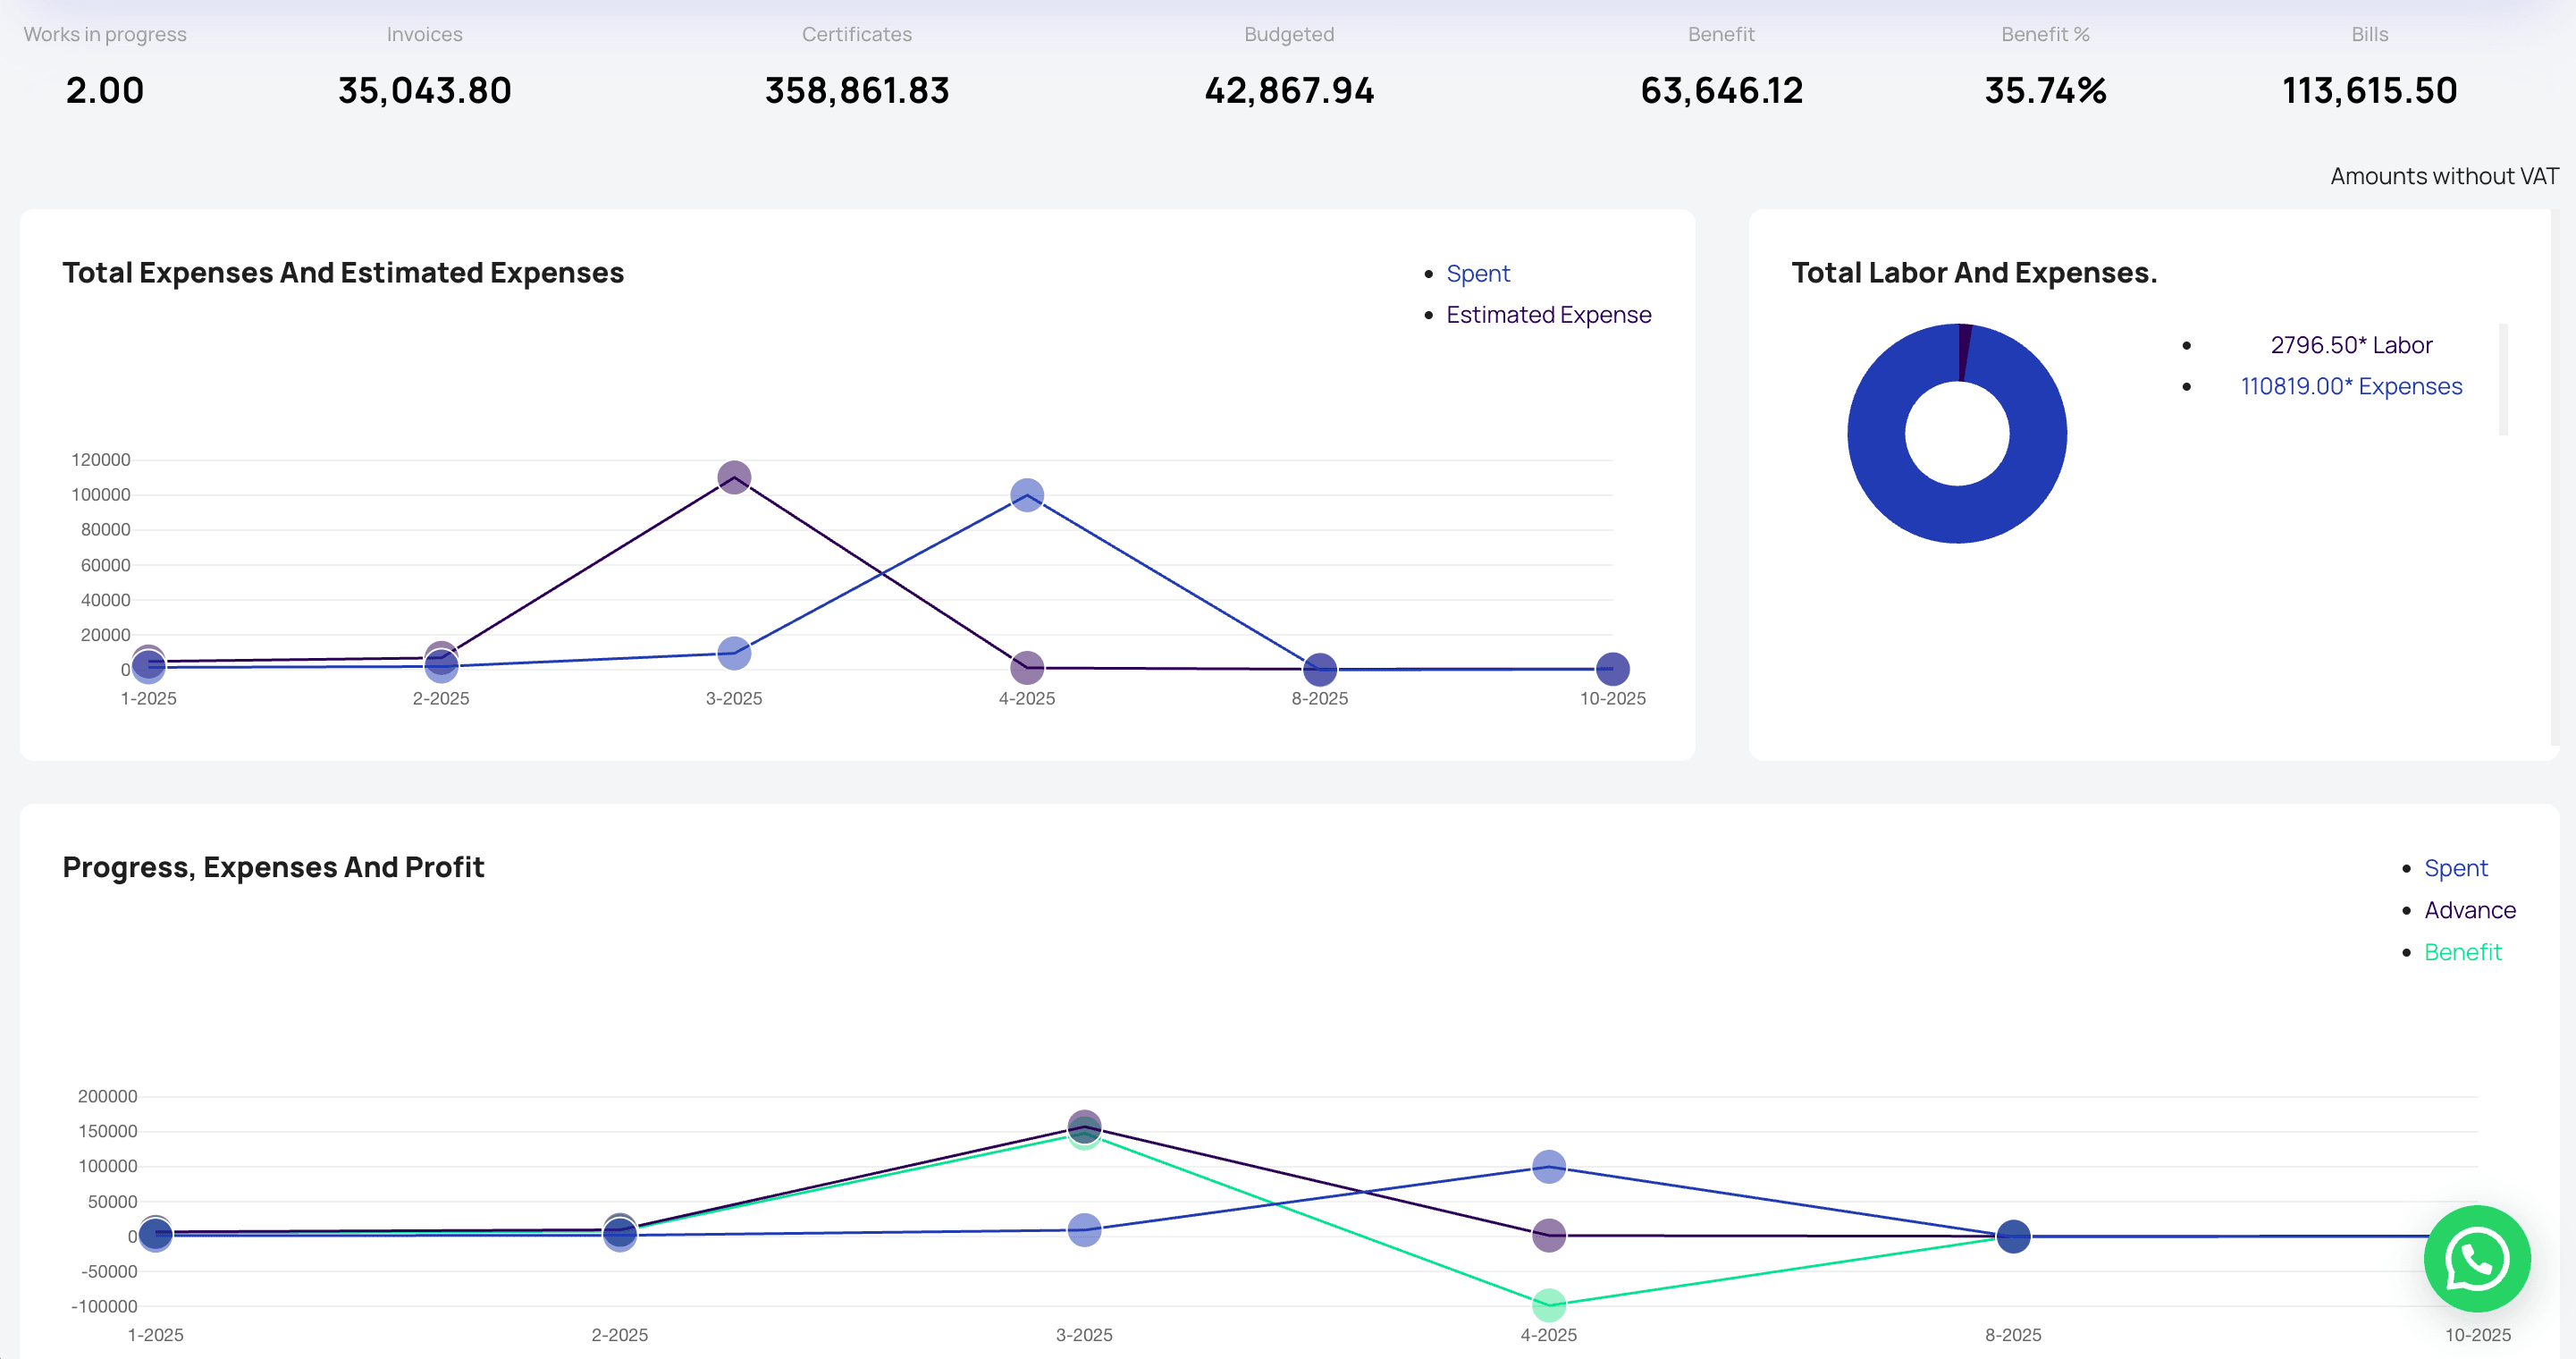Click the Benefit % value 35.74%
This screenshot has width=2576, height=1359.
tap(2044, 91)
